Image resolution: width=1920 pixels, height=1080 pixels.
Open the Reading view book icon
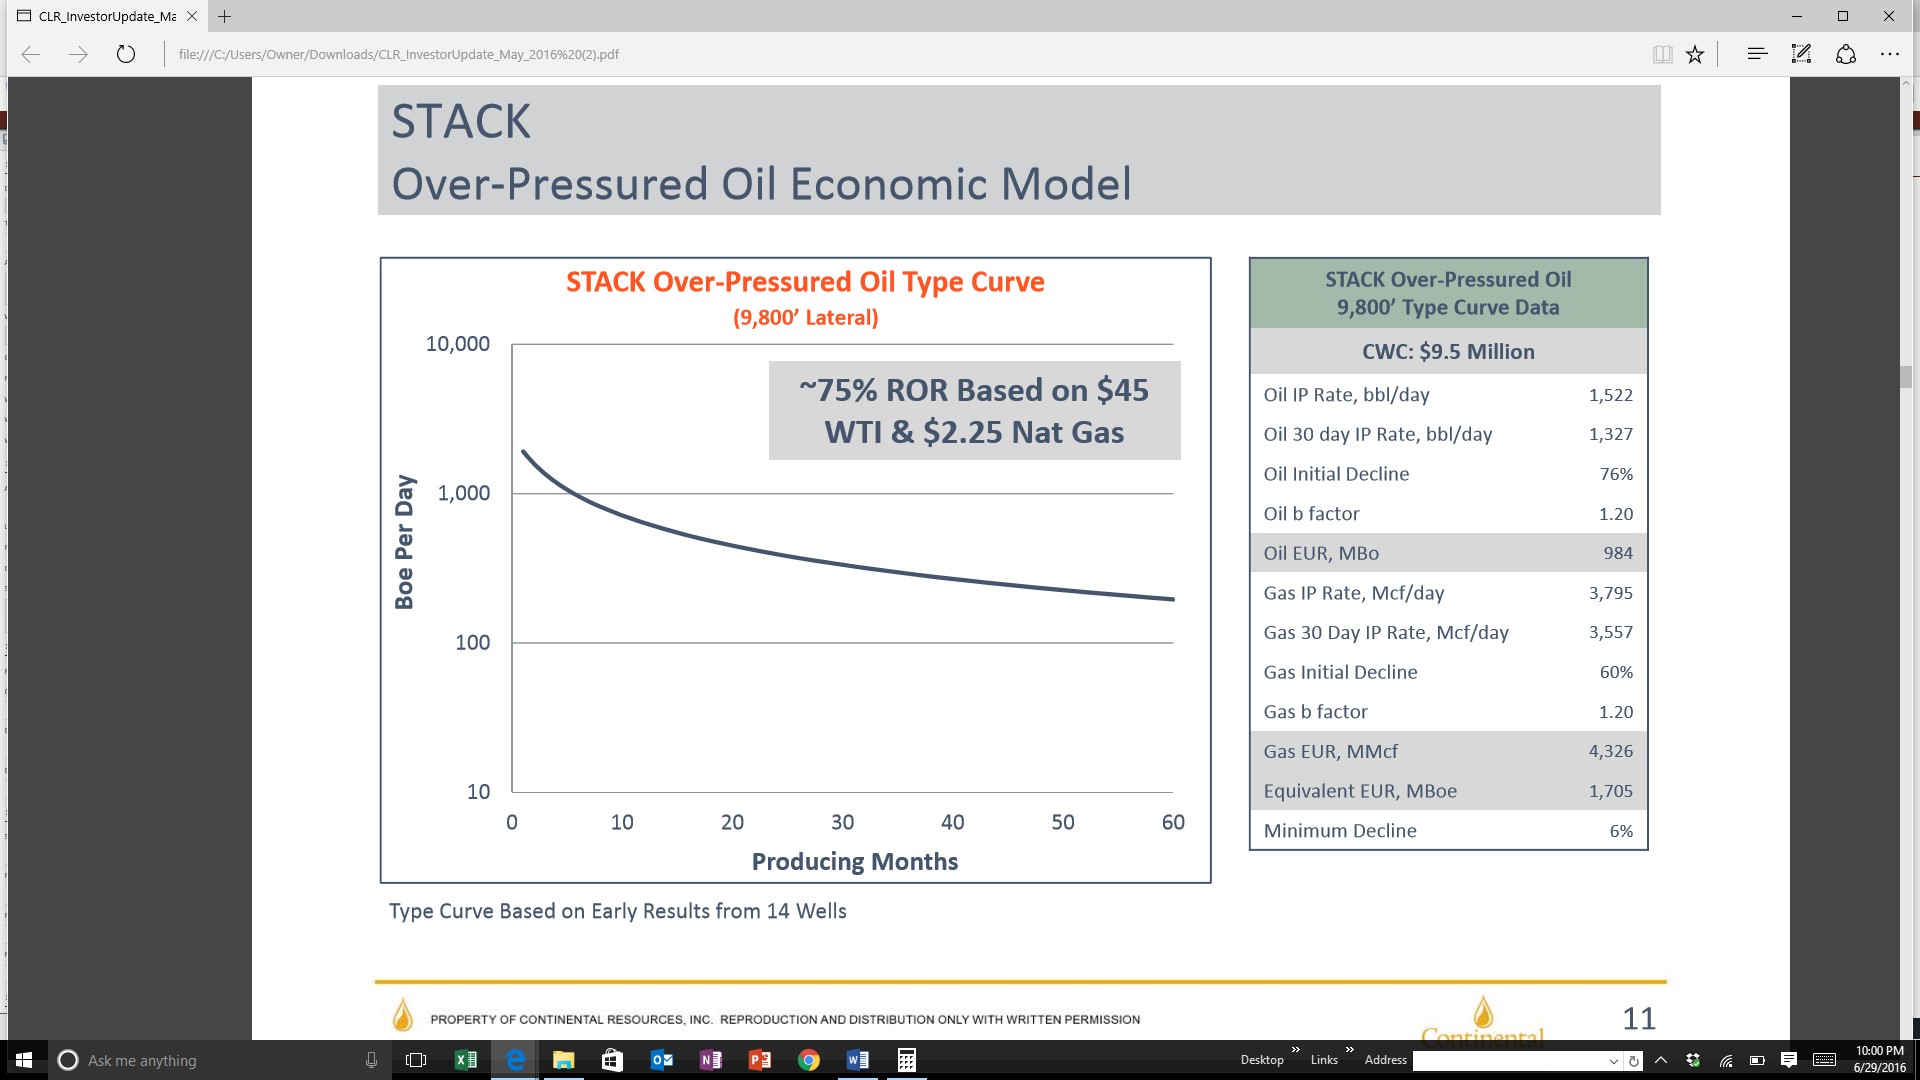(1662, 54)
